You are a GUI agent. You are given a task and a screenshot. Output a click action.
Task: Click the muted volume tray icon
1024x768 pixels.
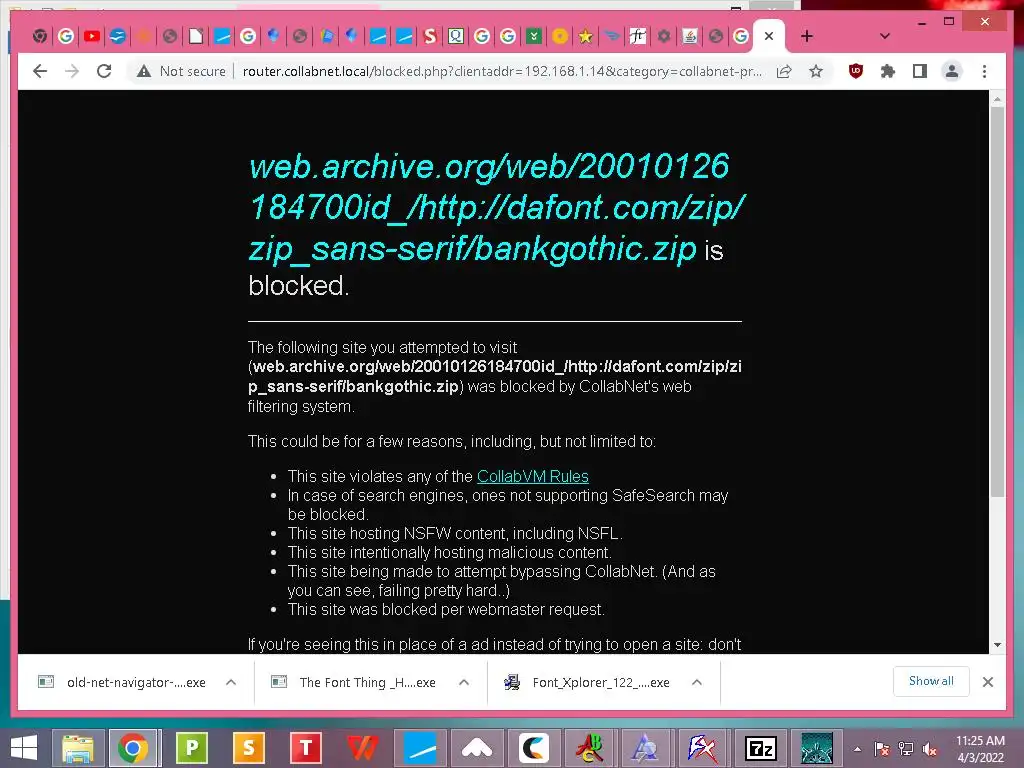[x=930, y=749]
